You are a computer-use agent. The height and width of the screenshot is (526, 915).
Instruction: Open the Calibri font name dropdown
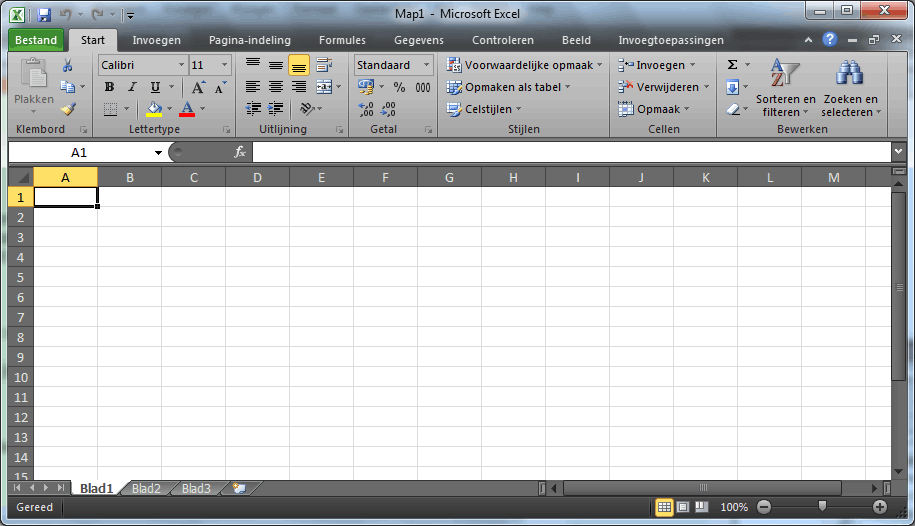pos(181,65)
